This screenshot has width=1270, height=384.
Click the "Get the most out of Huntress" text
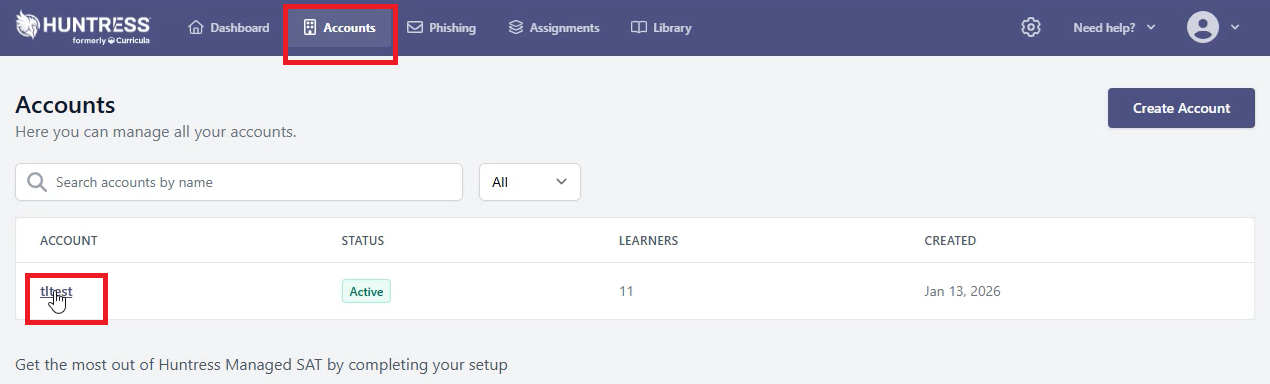tap(262, 365)
